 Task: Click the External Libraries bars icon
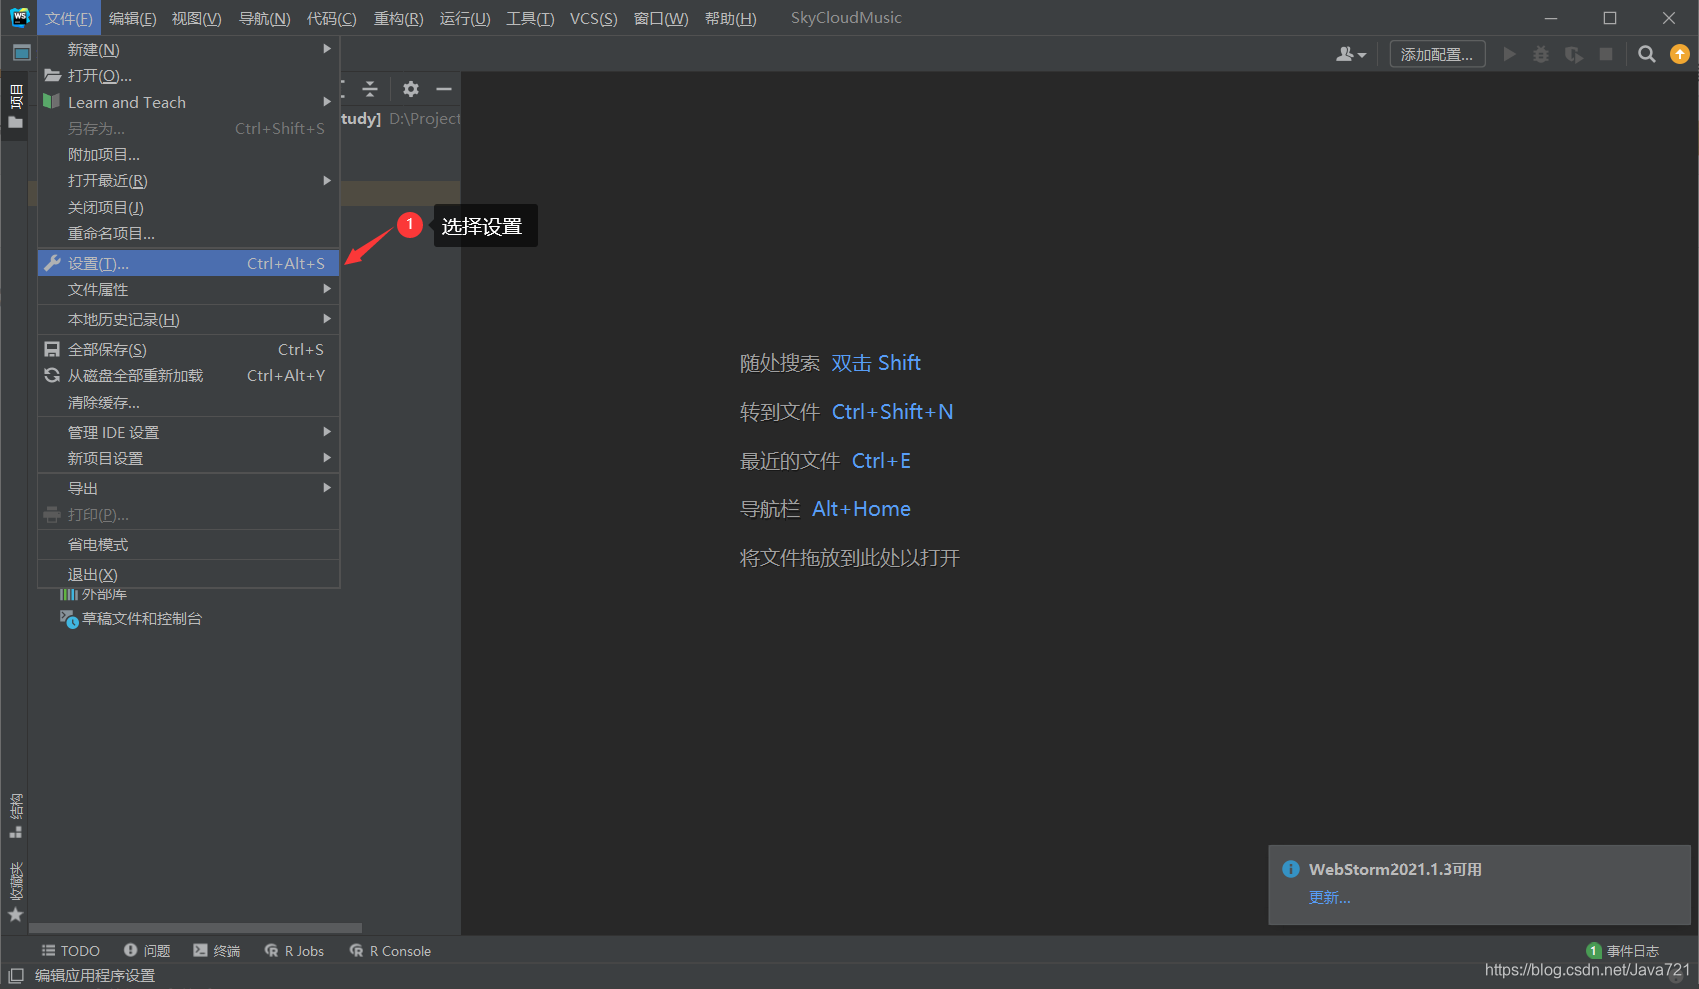click(69, 594)
